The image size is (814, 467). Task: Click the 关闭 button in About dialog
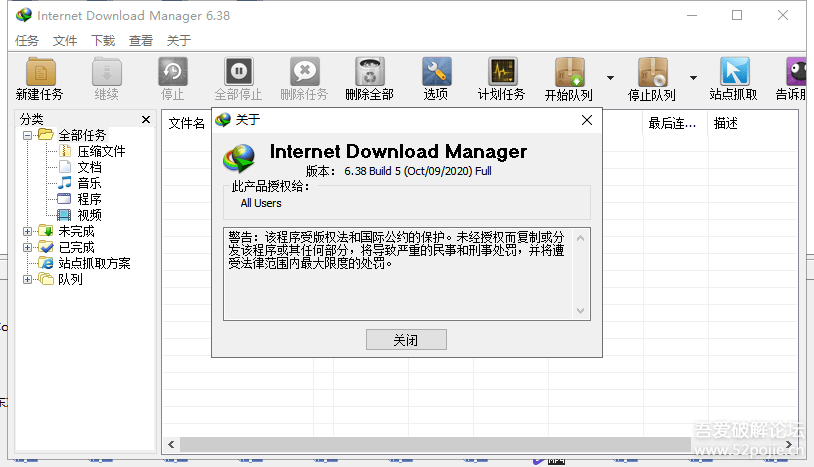(406, 340)
